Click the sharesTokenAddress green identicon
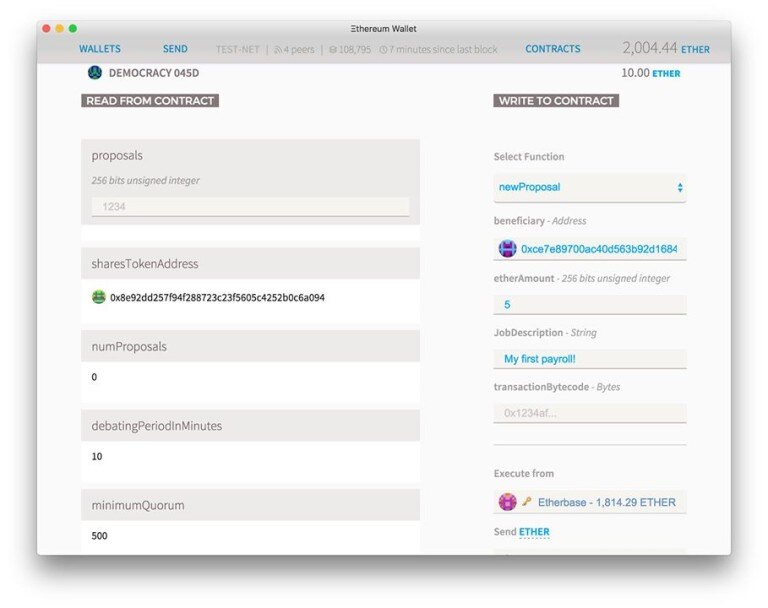The height and width of the screenshot is (608, 768). tap(98, 297)
